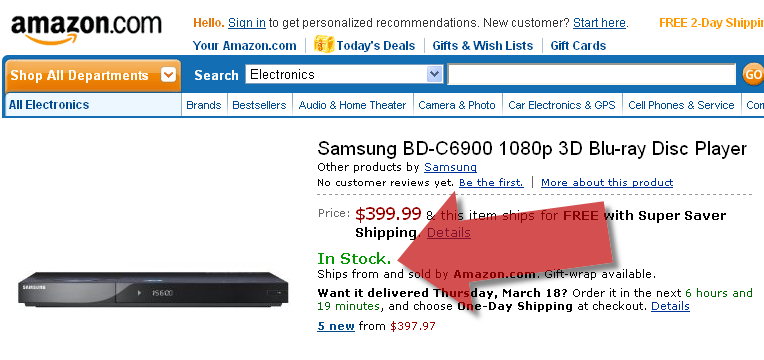Open Camera & Photo category
This screenshot has width=764, height=360.
pos(457,105)
